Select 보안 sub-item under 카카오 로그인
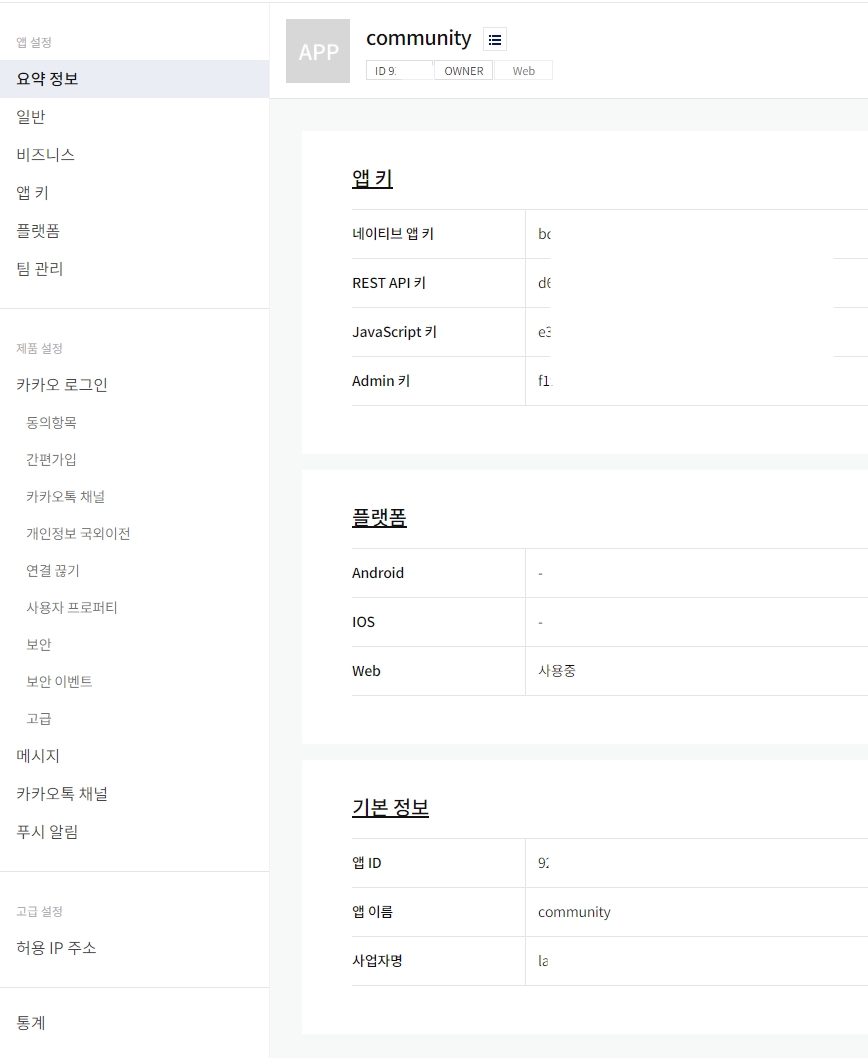This screenshot has height=1058, width=868. (38, 644)
